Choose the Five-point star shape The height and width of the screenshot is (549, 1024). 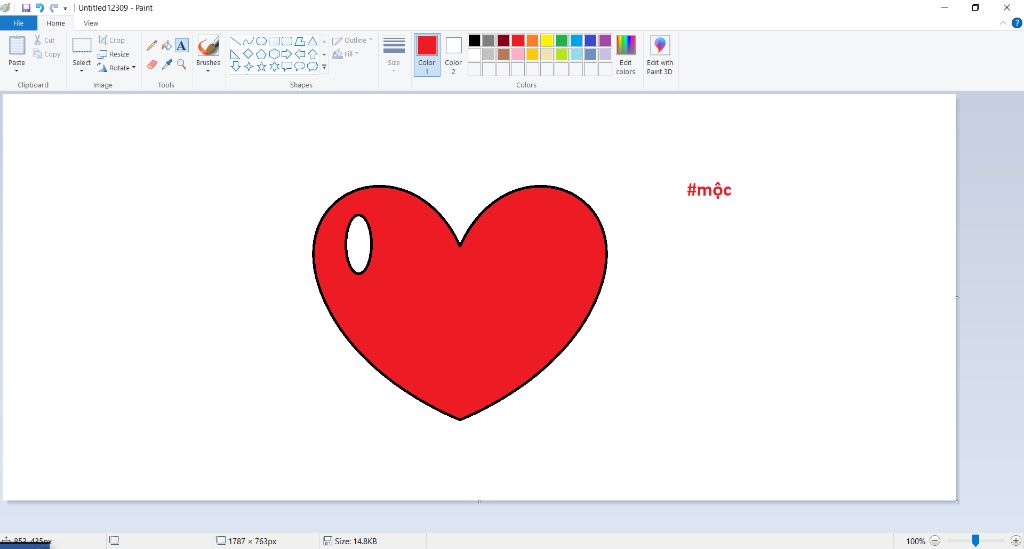[x=261, y=66]
